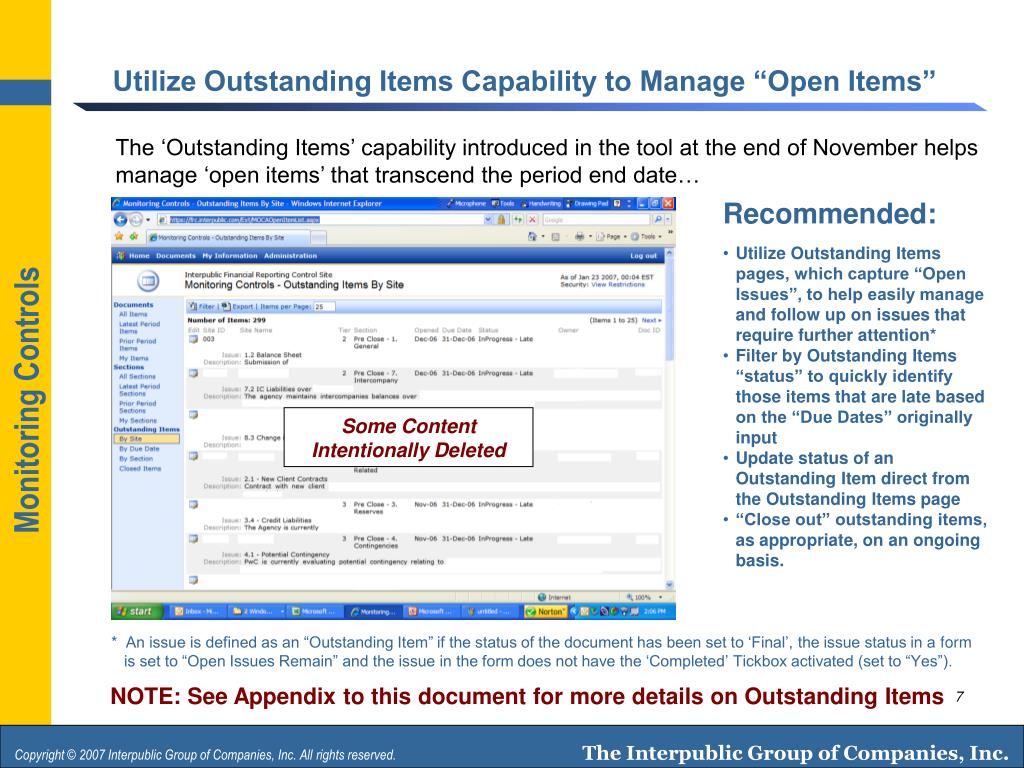Click '1.2 Balance Sheet' issue text
The image size is (1024, 768).
click(273, 355)
